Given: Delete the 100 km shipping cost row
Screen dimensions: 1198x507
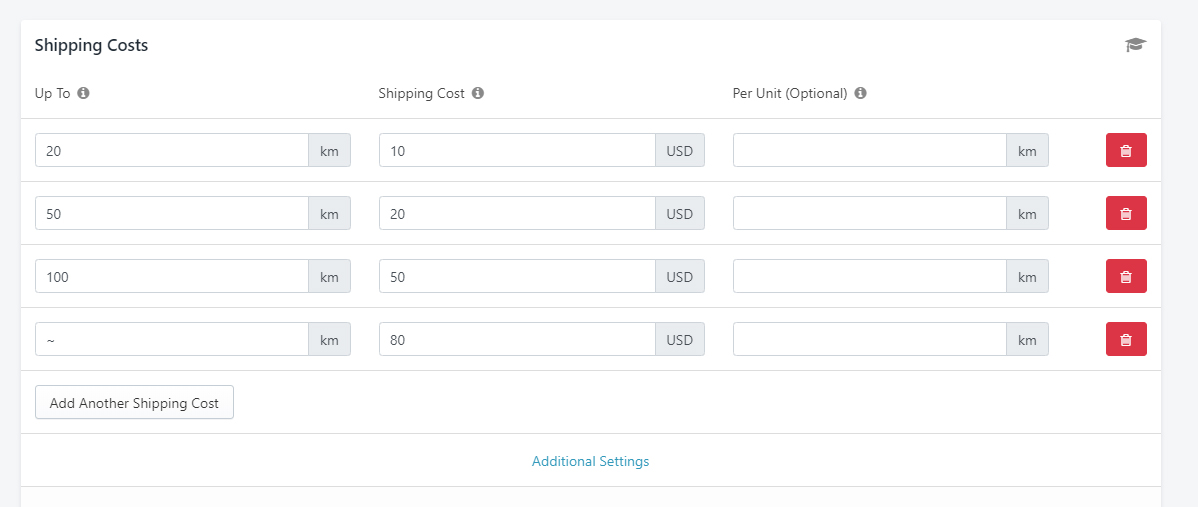Looking at the screenshot, I should 1125,276.
